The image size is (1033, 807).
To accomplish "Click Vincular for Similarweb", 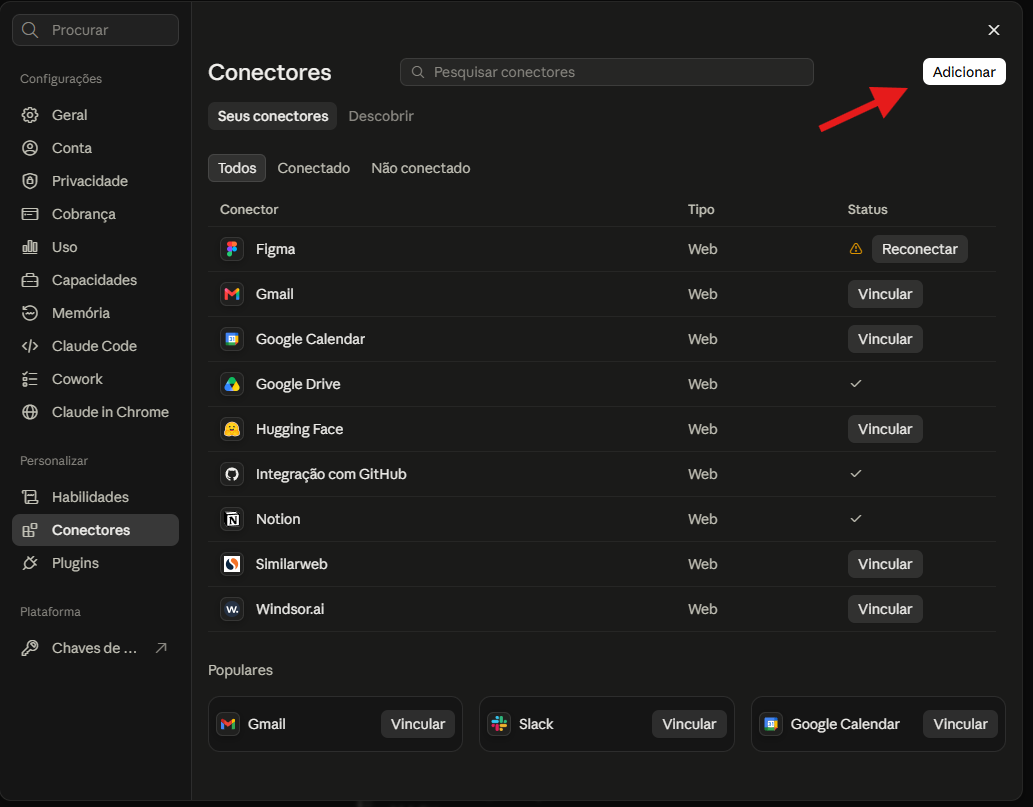I will pos(885,564).
